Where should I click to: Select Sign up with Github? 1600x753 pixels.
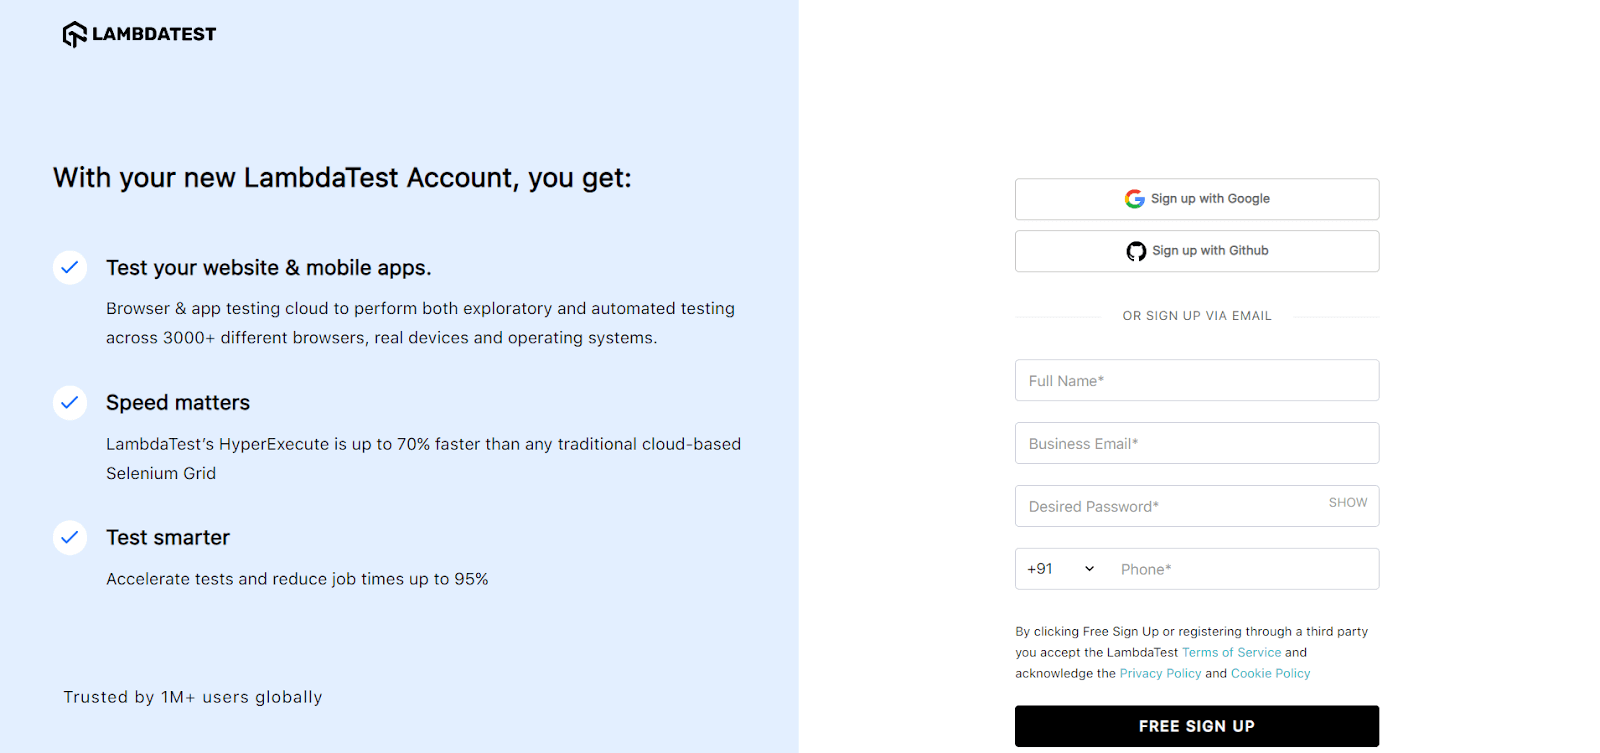tap(1196, 250)
